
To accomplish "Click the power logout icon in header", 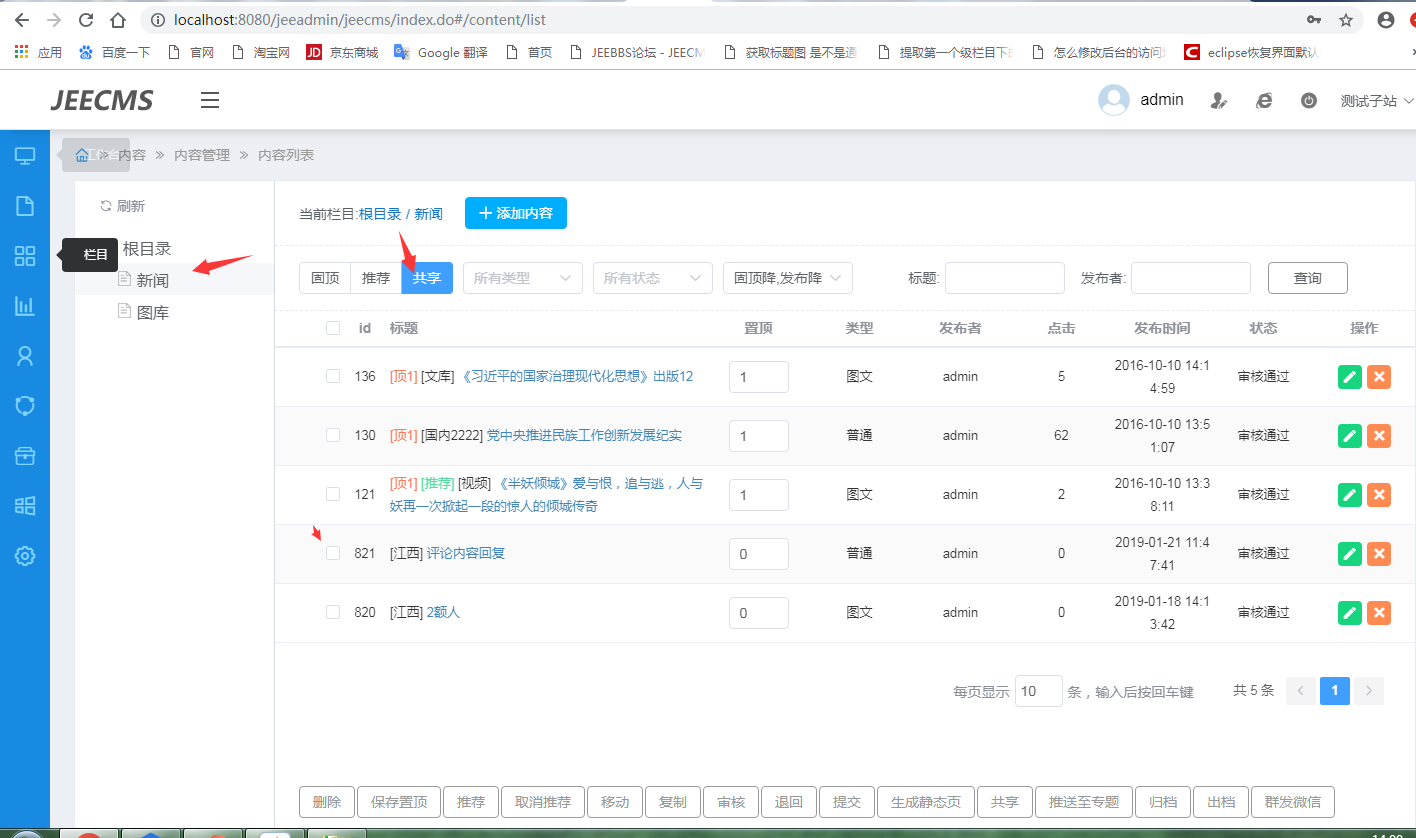I will pos(1308,101).
